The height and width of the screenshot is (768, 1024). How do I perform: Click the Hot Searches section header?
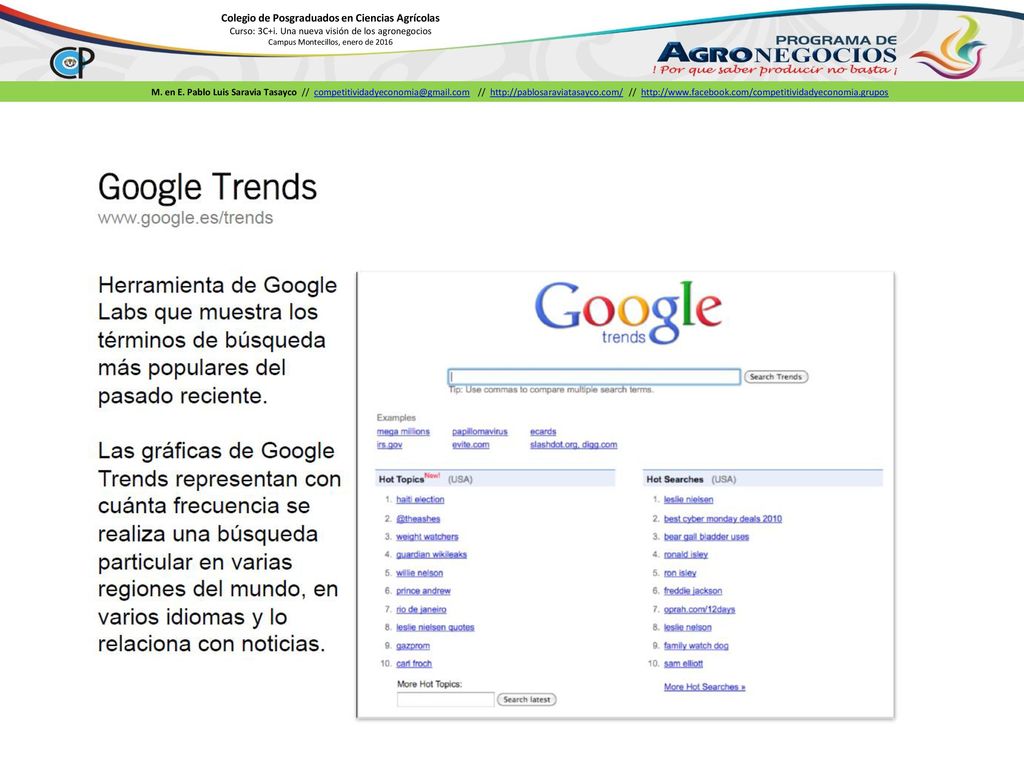(x=763, y=479)
